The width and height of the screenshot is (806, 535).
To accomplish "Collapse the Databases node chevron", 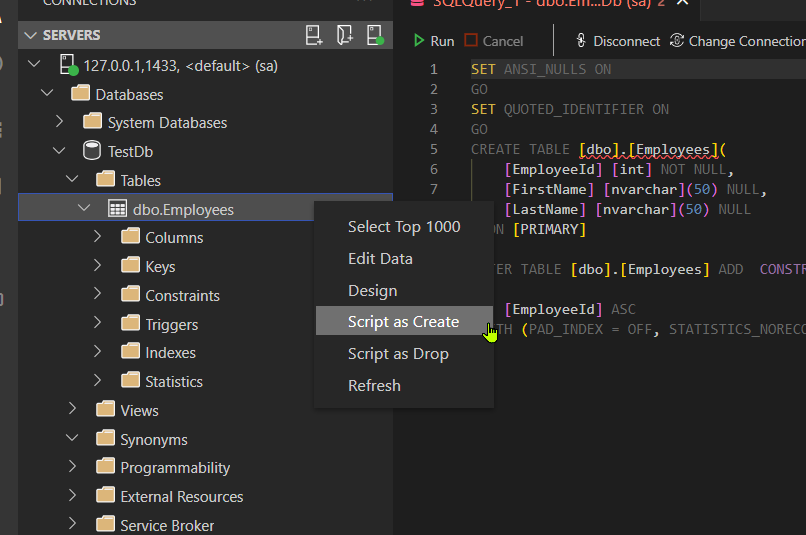I will (x=47, y=93).
